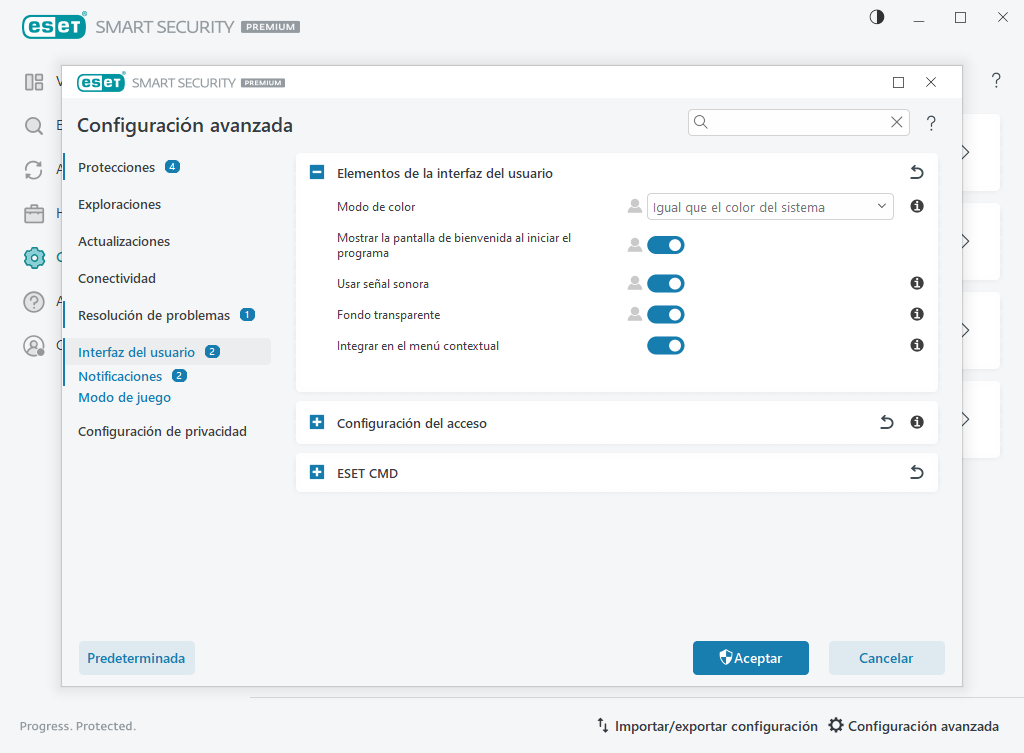
Task: Open help with the dialog question mark
Action: (931, 123)
